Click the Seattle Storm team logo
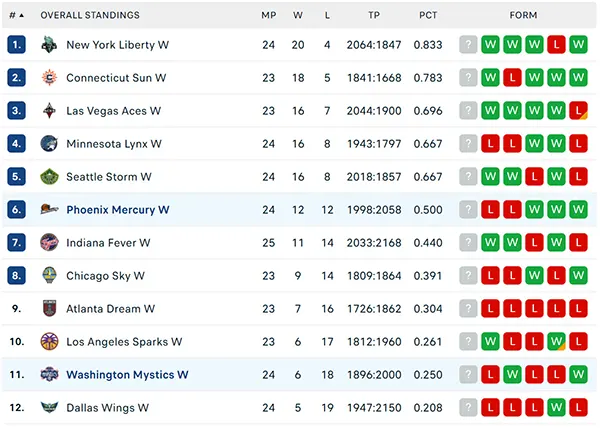The image size is (600, 428). 49,177
